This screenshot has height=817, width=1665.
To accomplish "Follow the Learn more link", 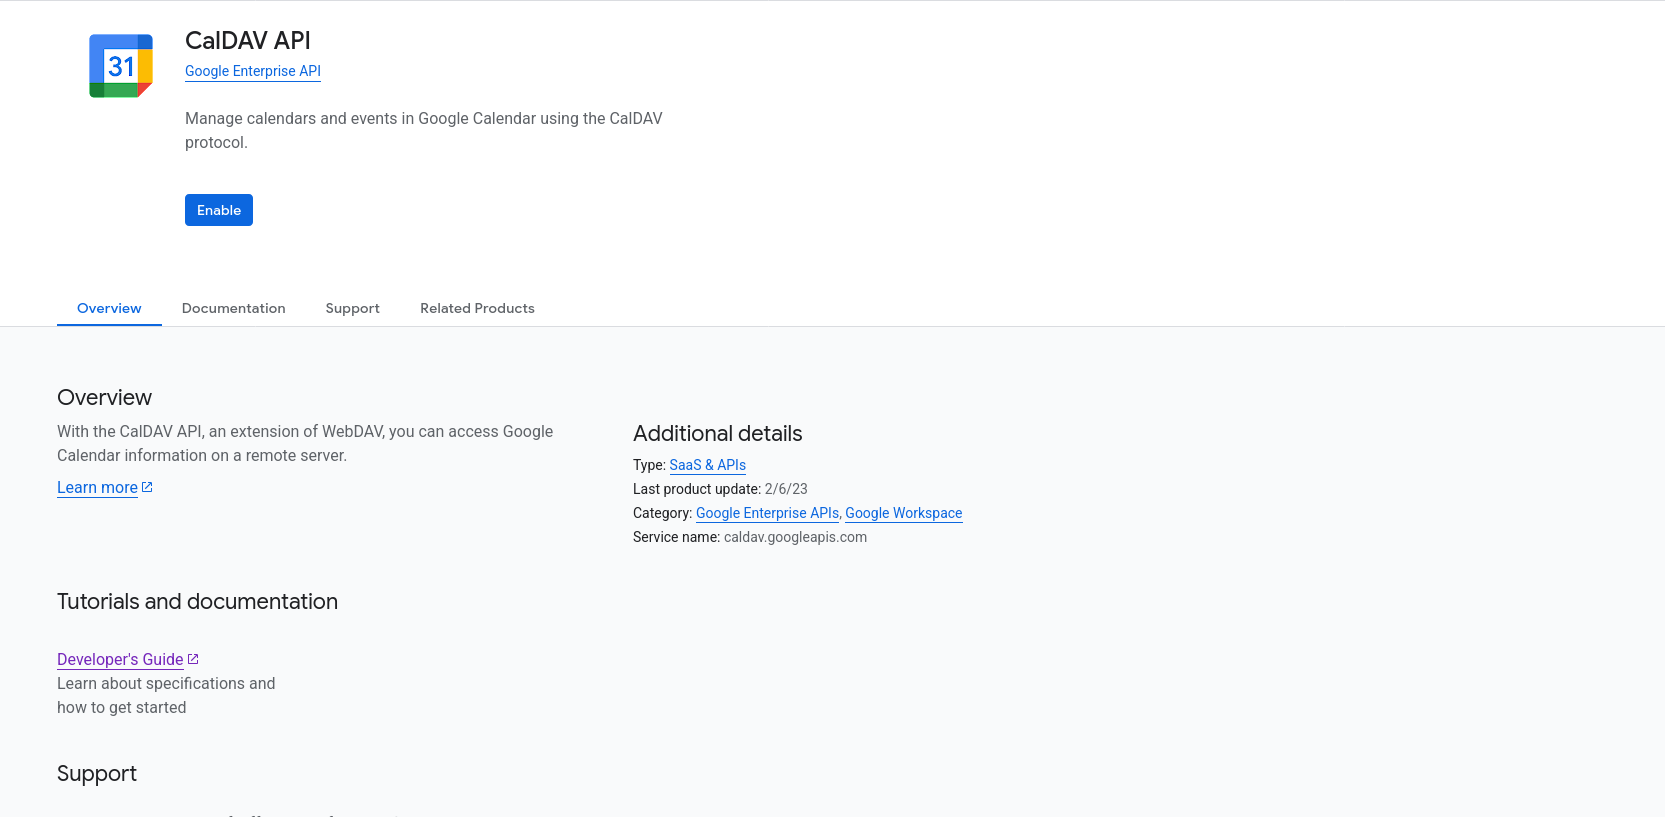I will pos(97,487).
